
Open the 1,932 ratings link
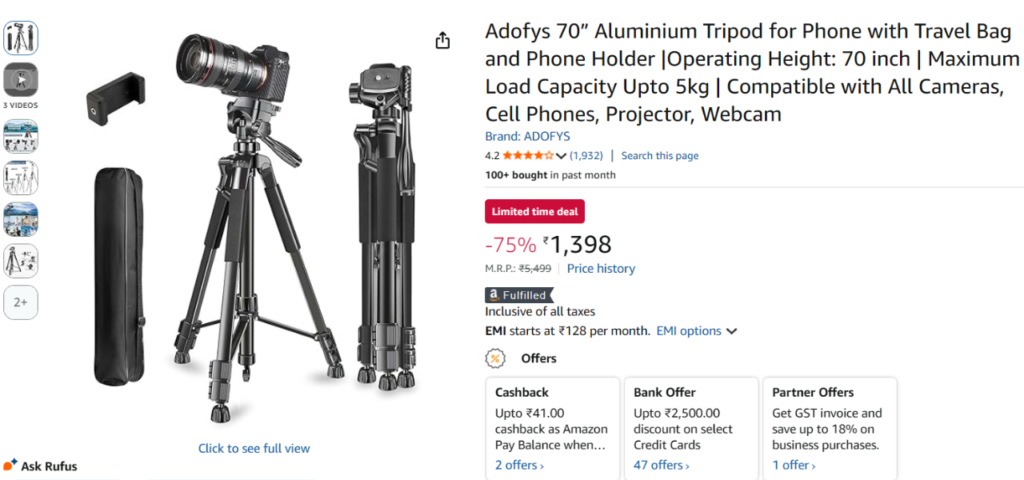point(586,156)
